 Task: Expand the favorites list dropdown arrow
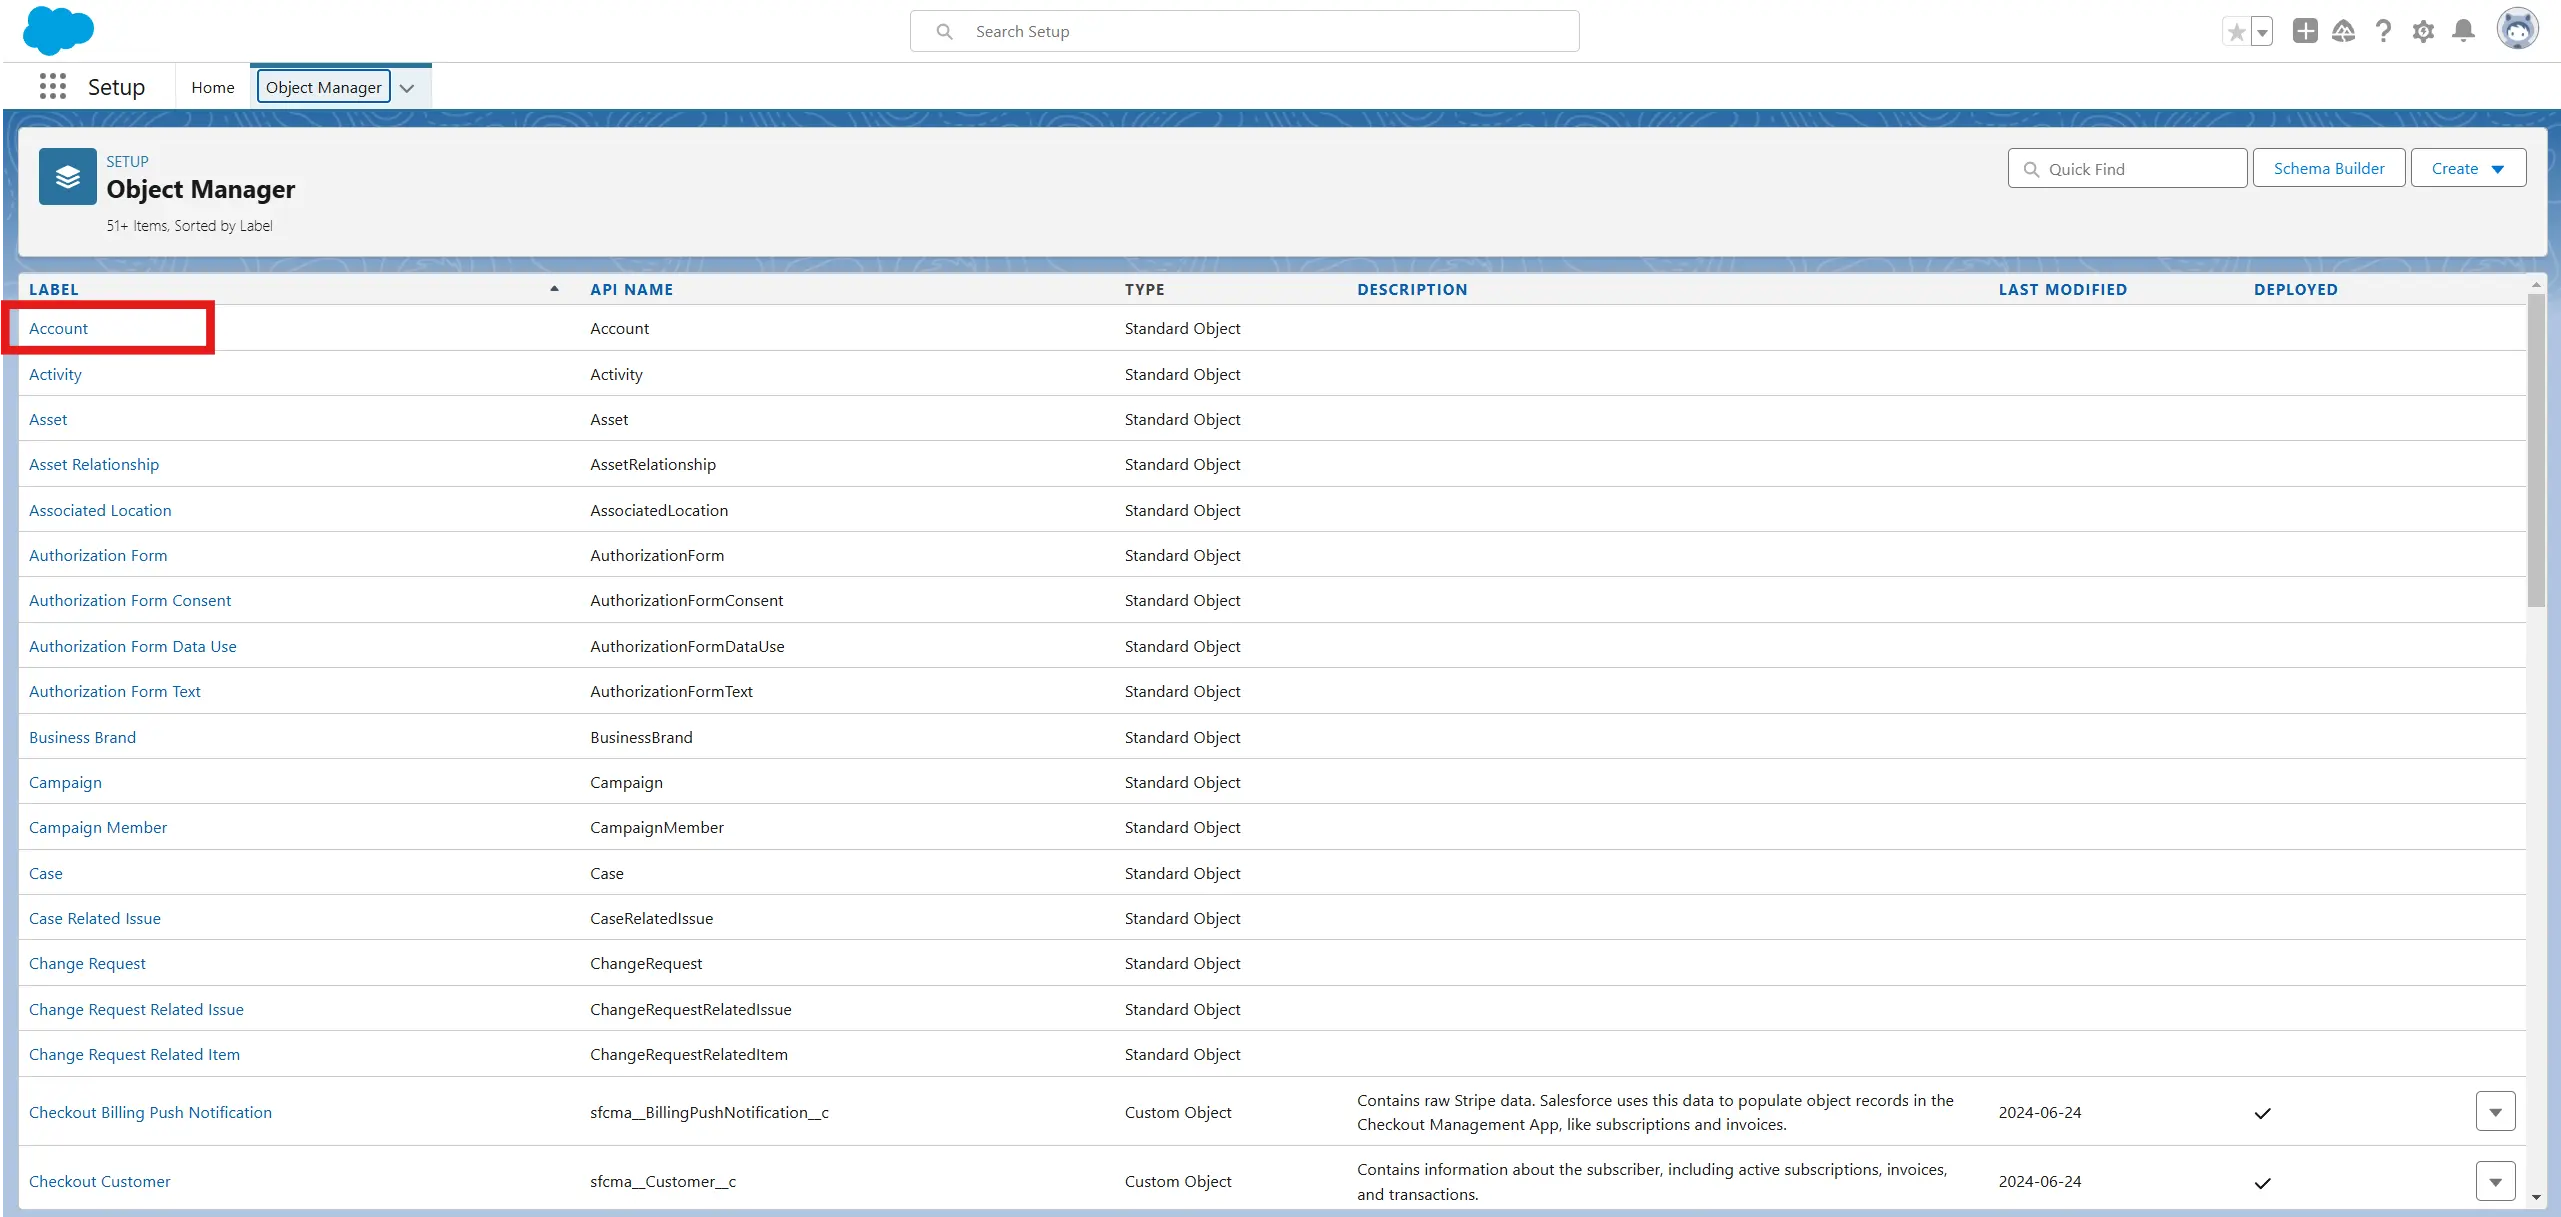pyautogui.click(x=2262, y=32)
